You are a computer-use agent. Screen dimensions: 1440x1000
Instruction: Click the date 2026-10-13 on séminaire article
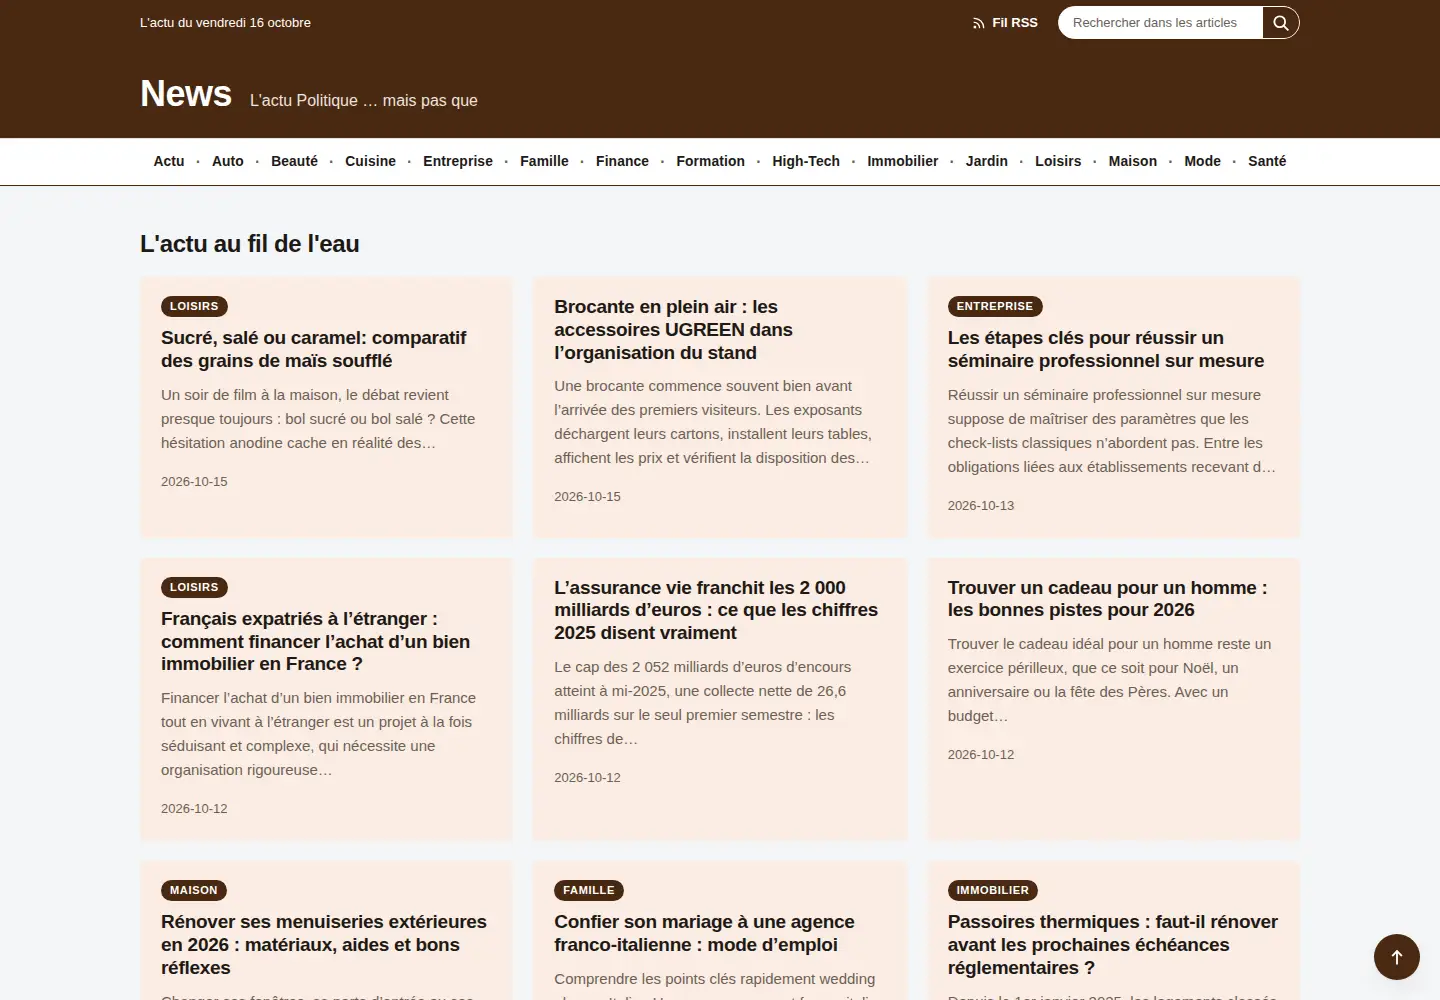[x=981, y=506]
